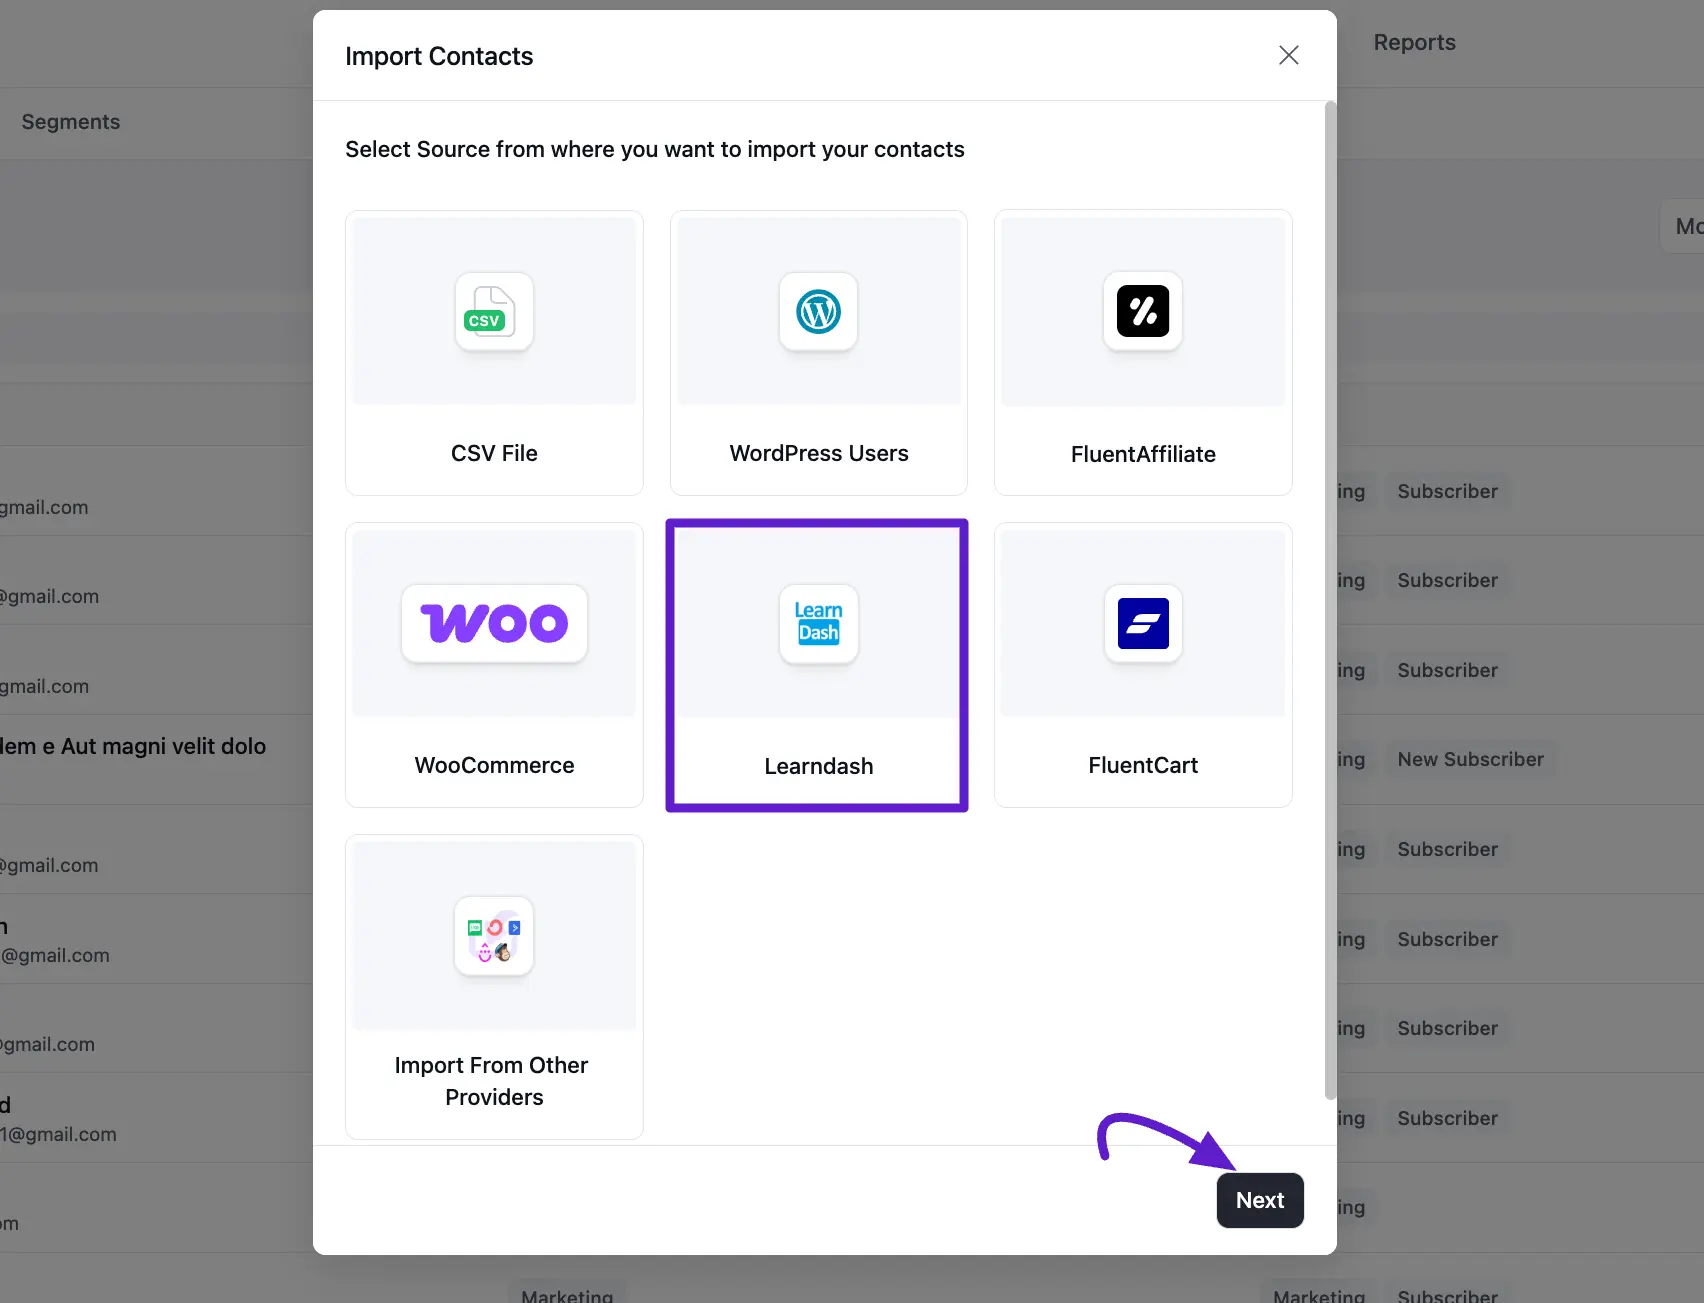This screenshot has width=1704, height=1303.
Task: Click the WordPress Users label
Action: coord(818,453)
